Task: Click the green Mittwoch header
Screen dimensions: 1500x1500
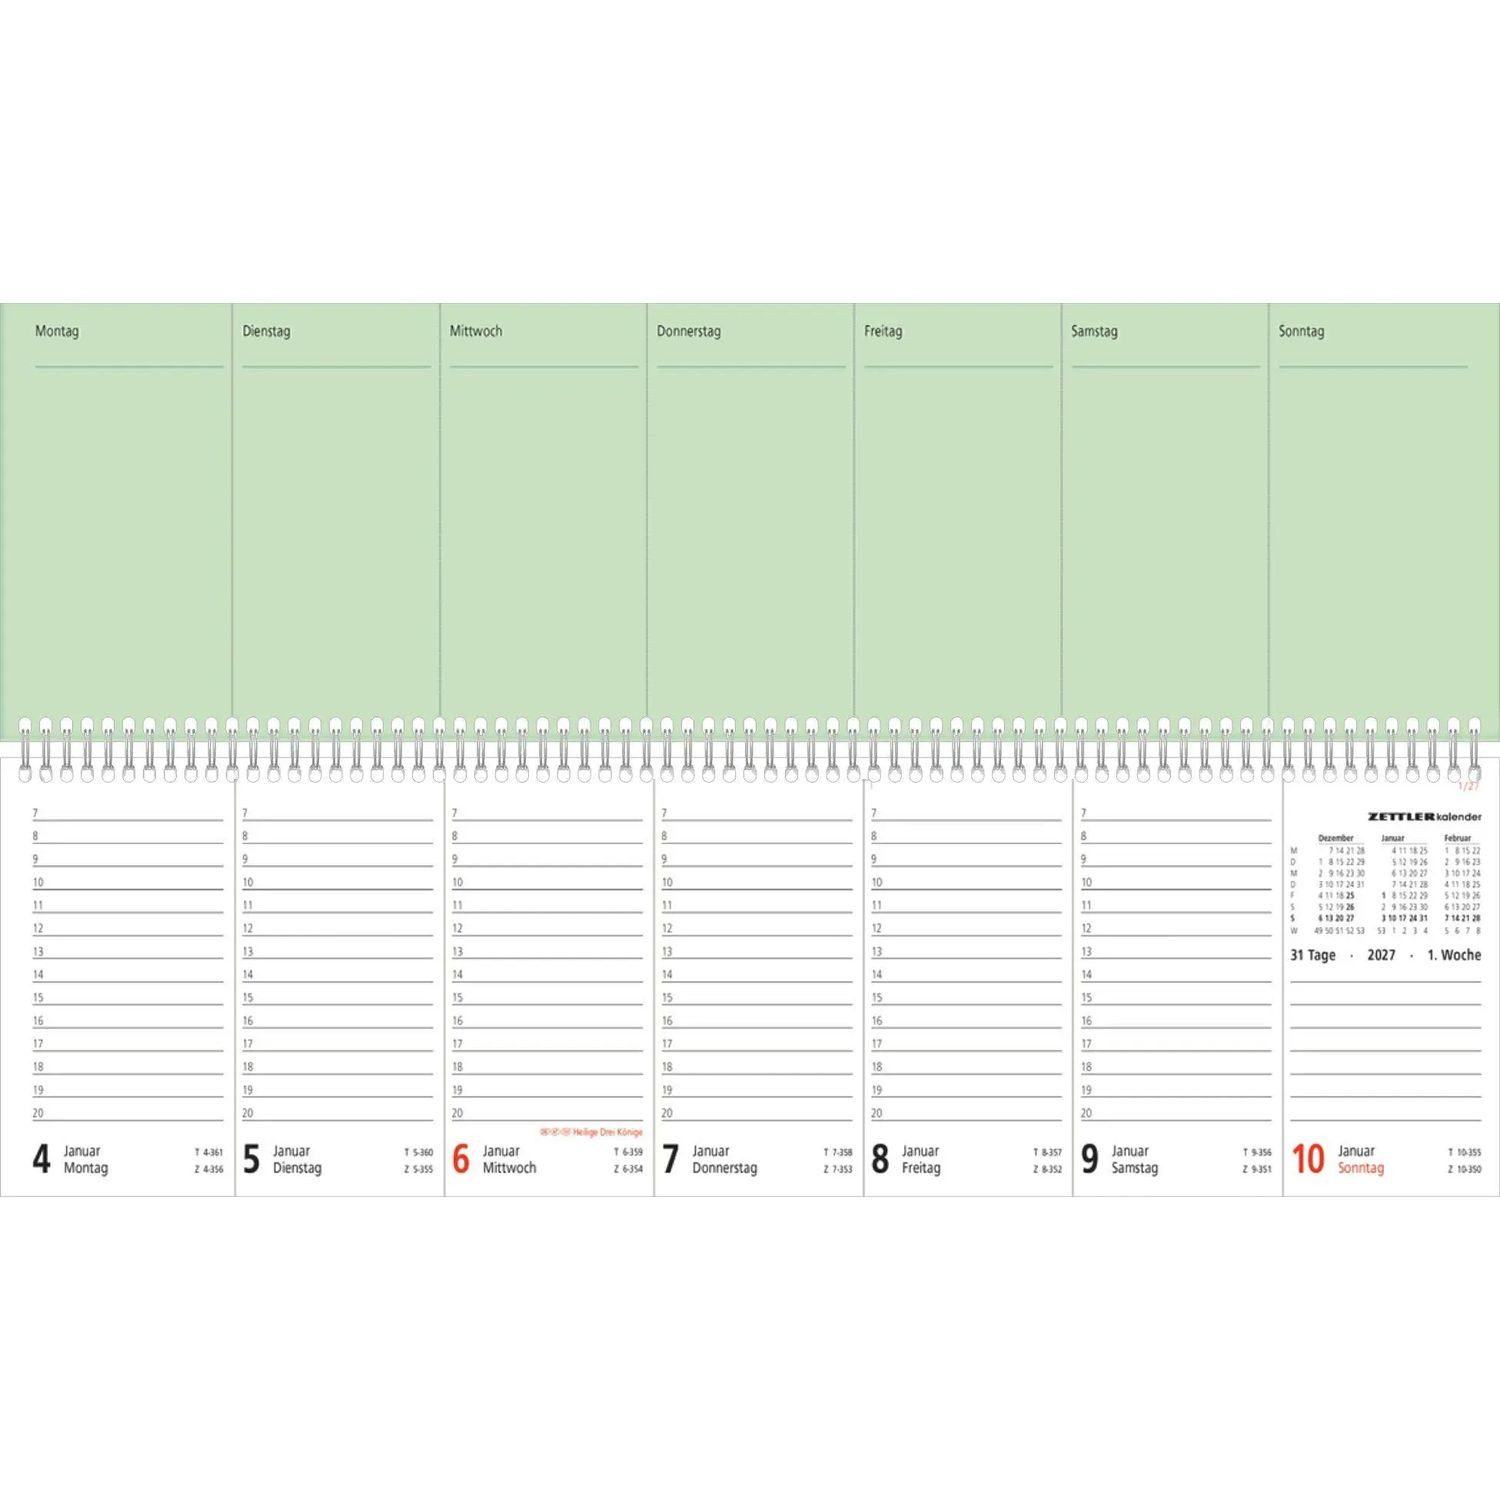Action: click(476, 331)
